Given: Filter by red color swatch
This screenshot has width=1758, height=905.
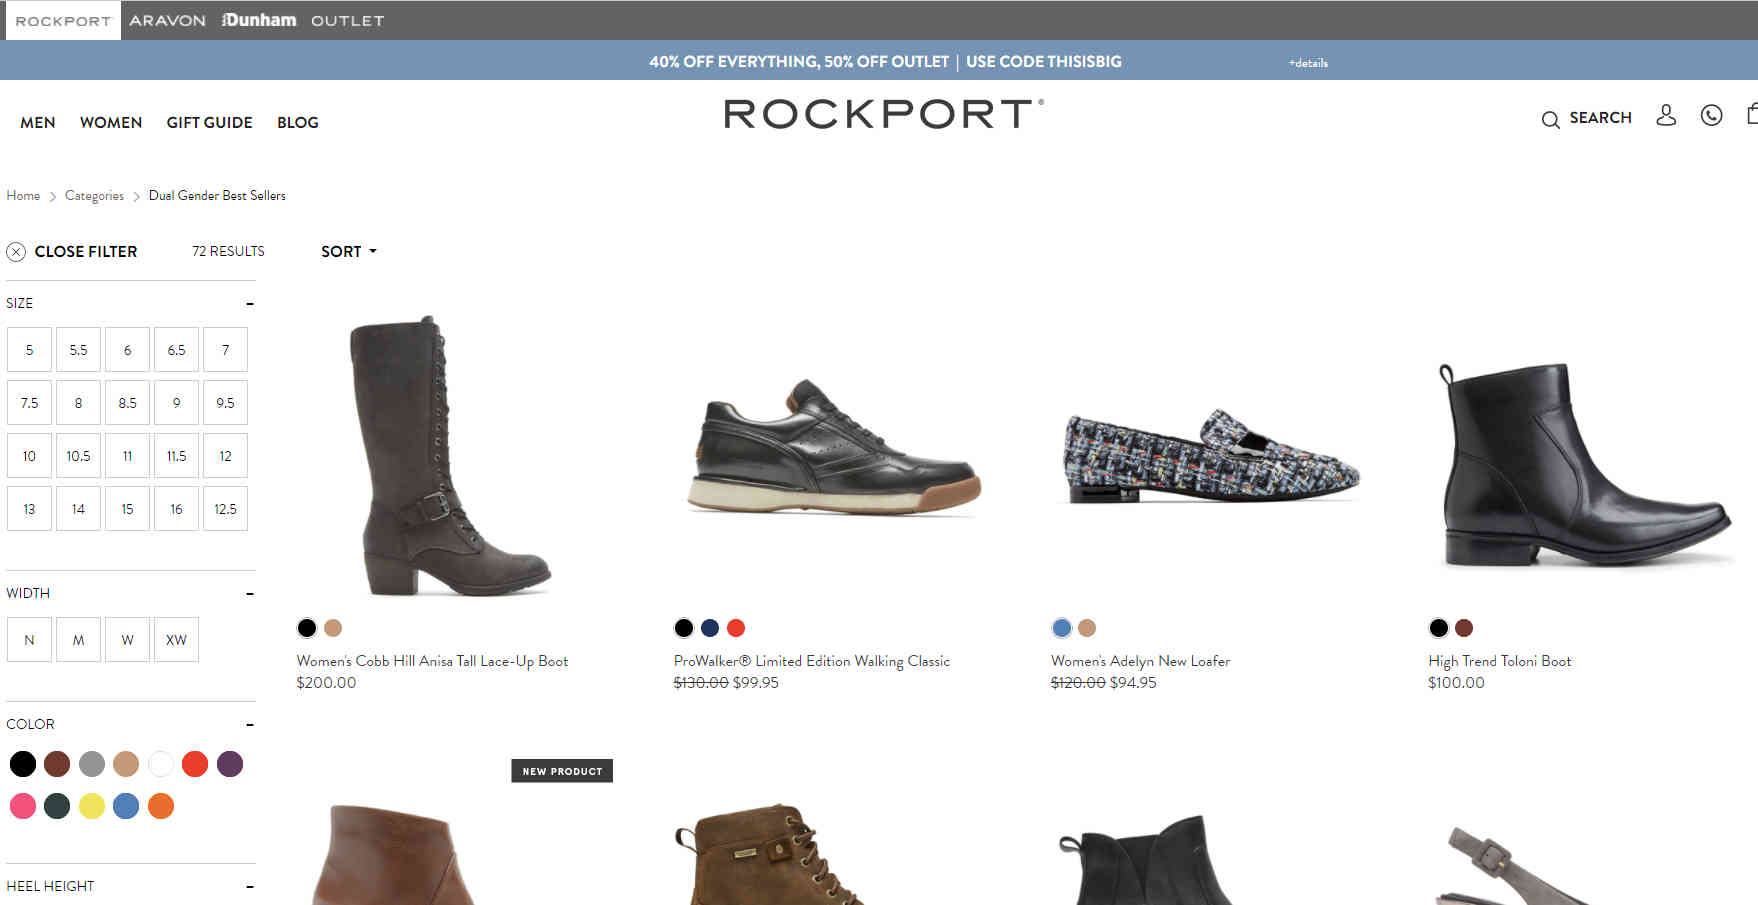Looking at the screenshot, I should coord(195,765).
